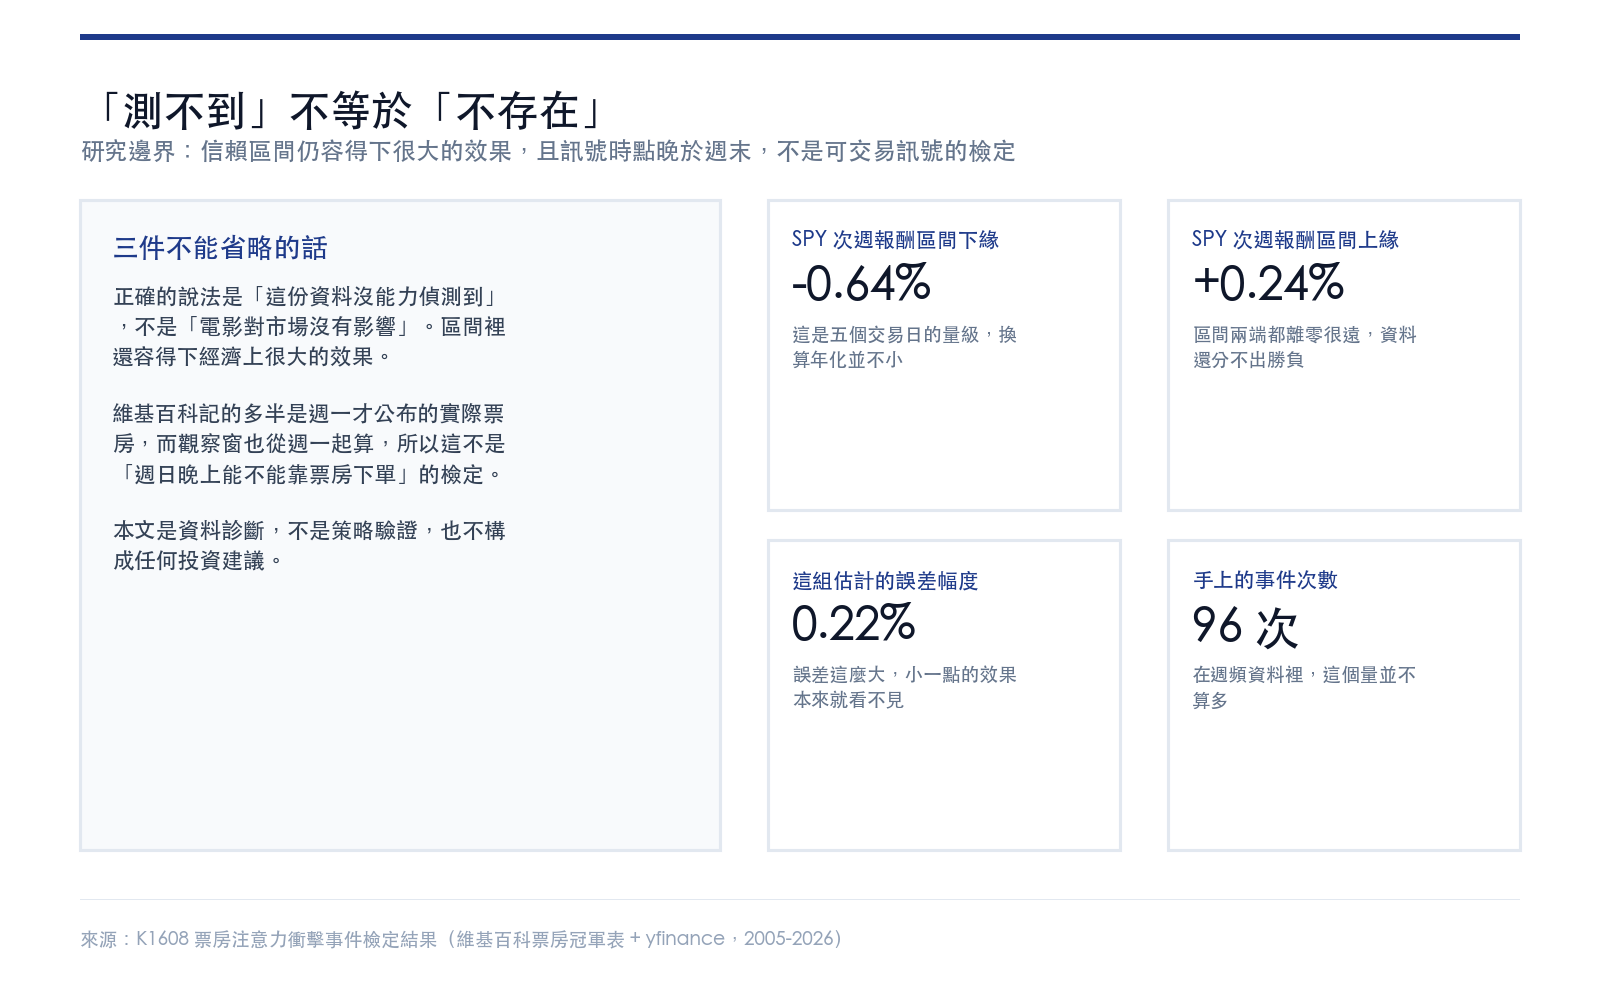Viewport: 1600px width, 1000px height.
Task: Click the value -0.64%
Action: 861,283
